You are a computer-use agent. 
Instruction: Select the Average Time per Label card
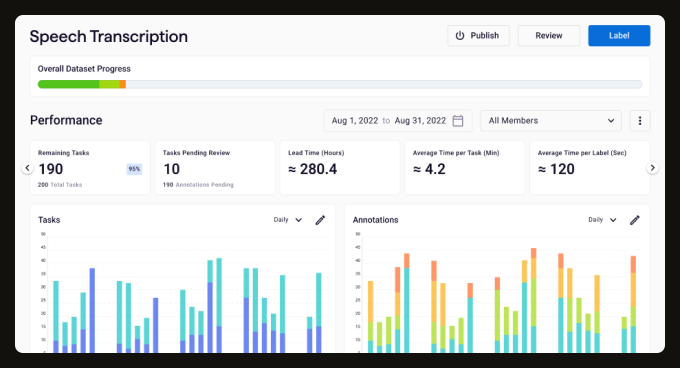point(590,167)
